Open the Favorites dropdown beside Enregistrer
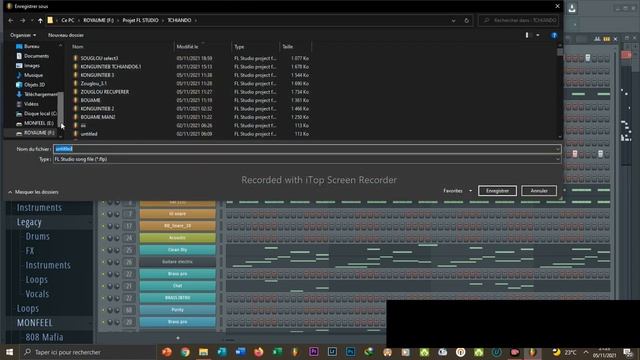Viewport: 640px width, 360px height. click(x=470, y=191)
